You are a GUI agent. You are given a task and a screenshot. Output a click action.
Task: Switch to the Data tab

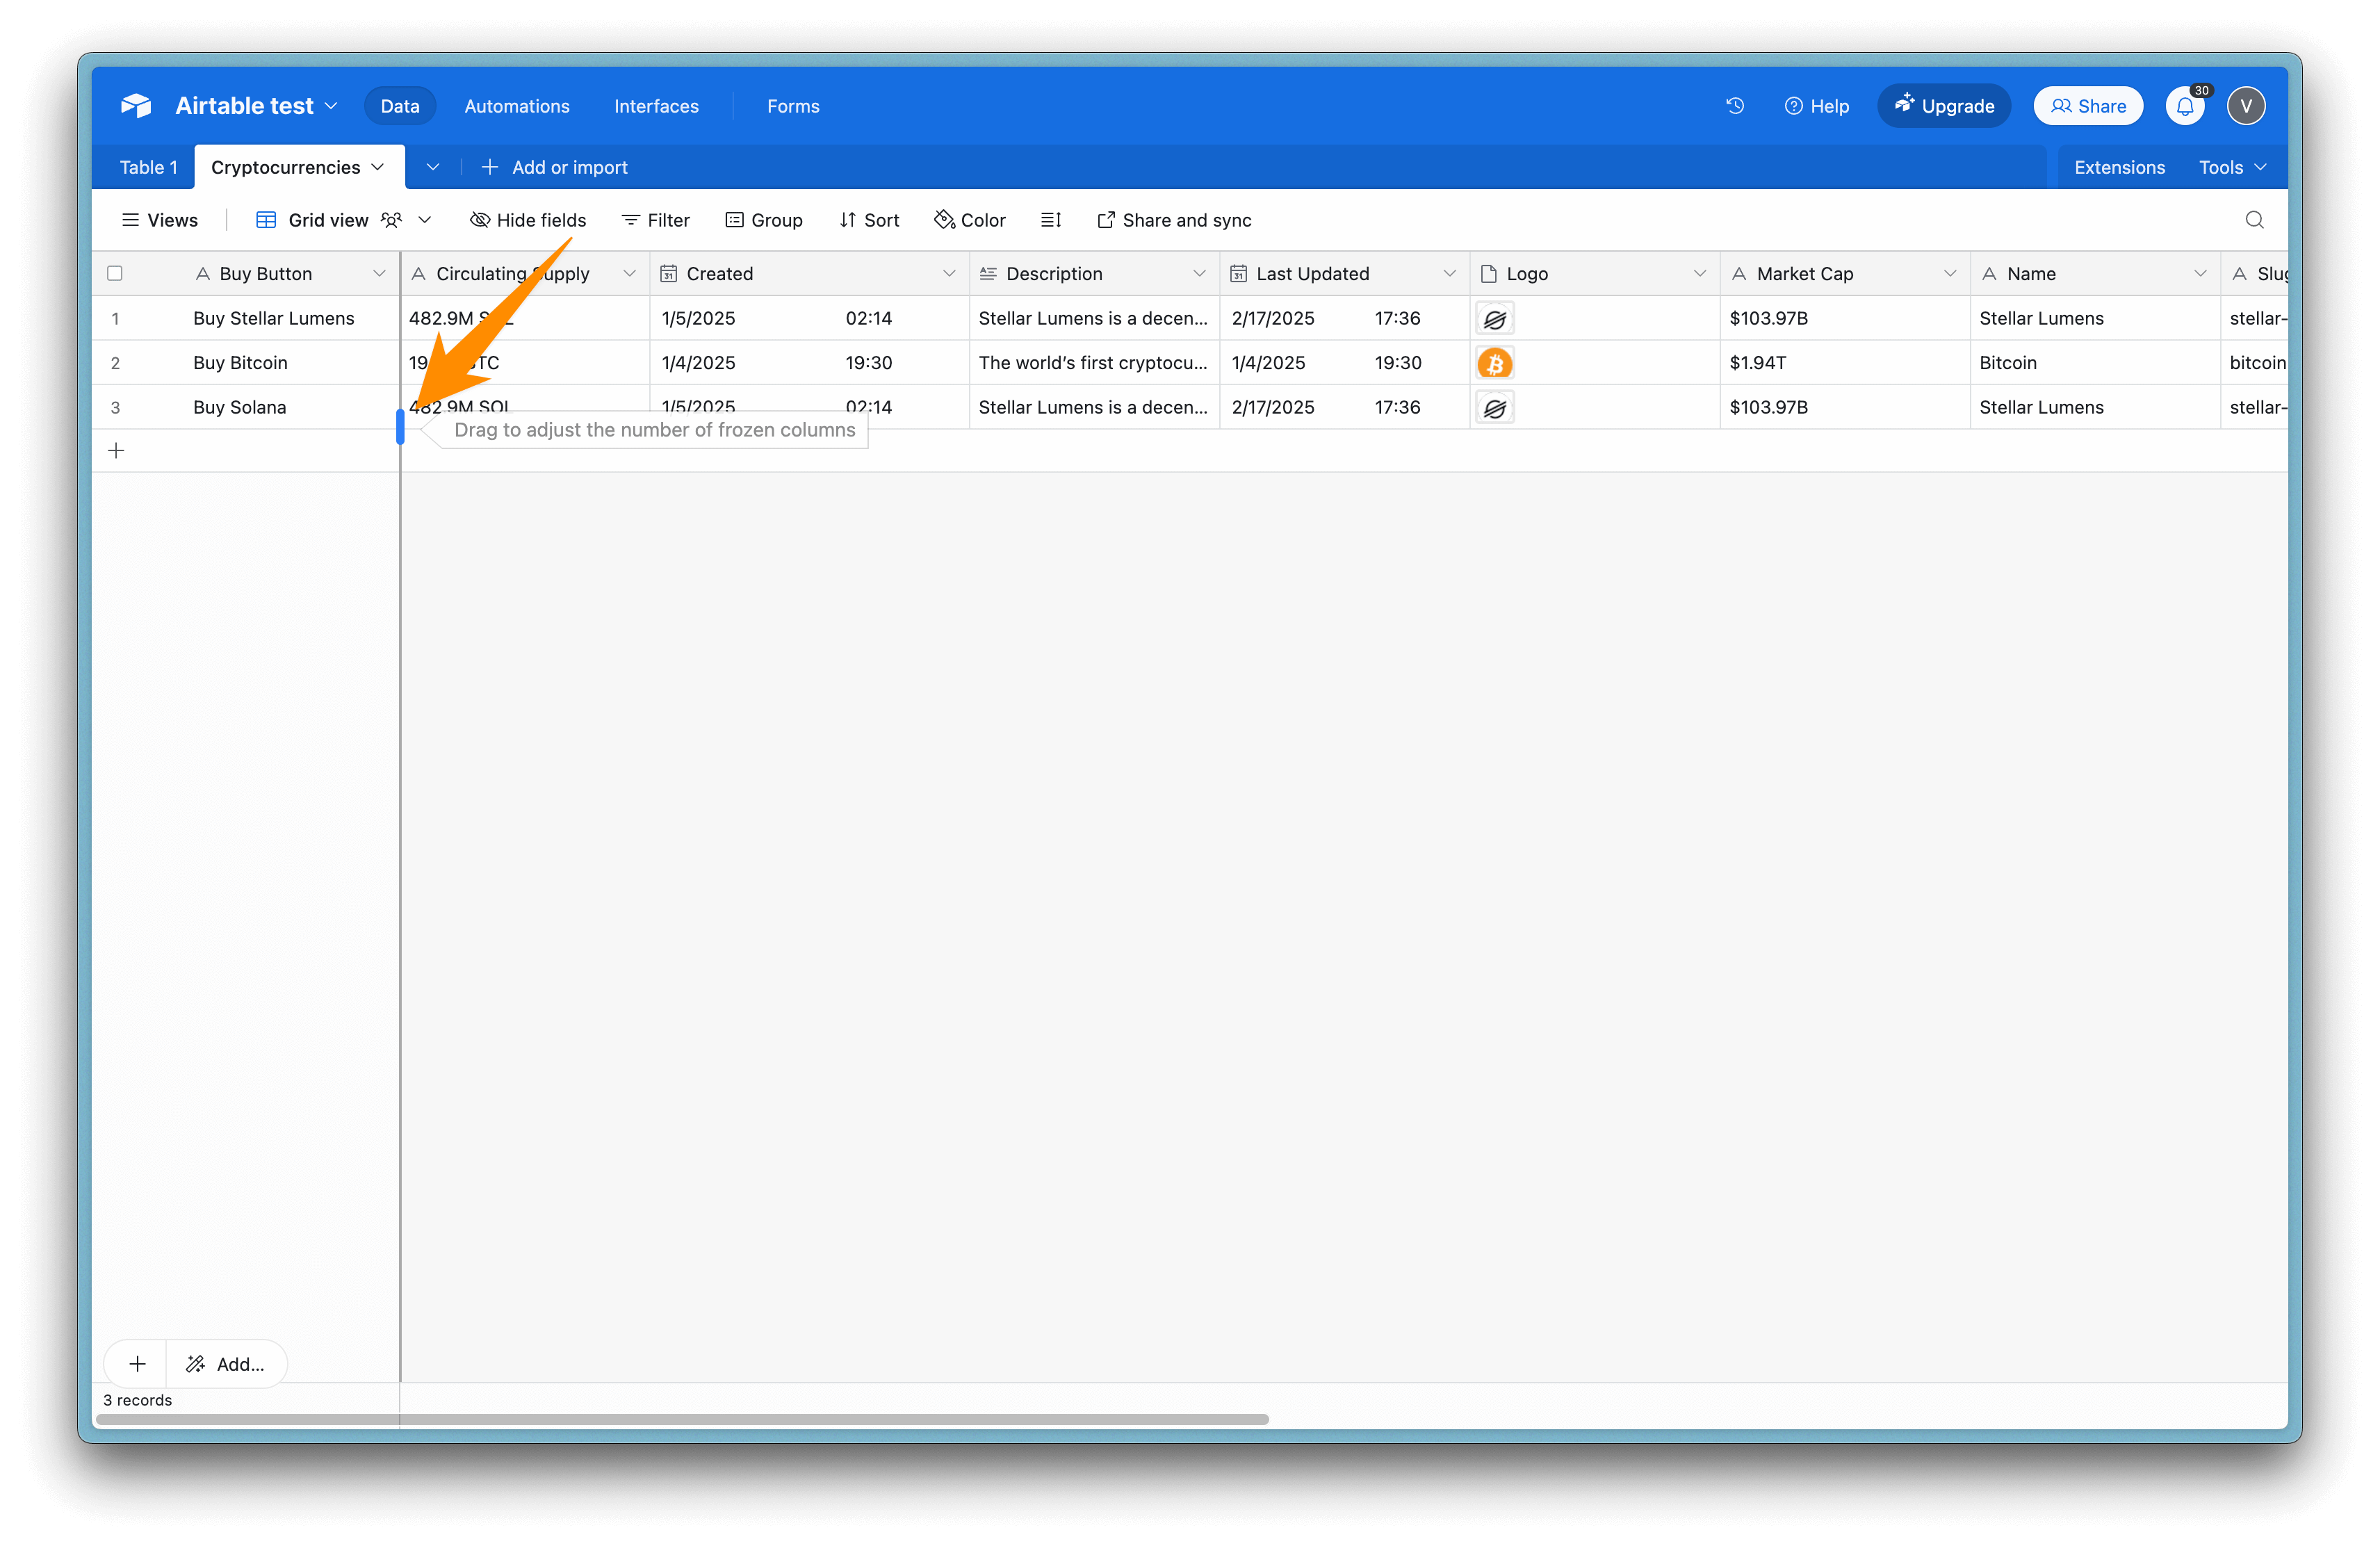coord(400,106)
